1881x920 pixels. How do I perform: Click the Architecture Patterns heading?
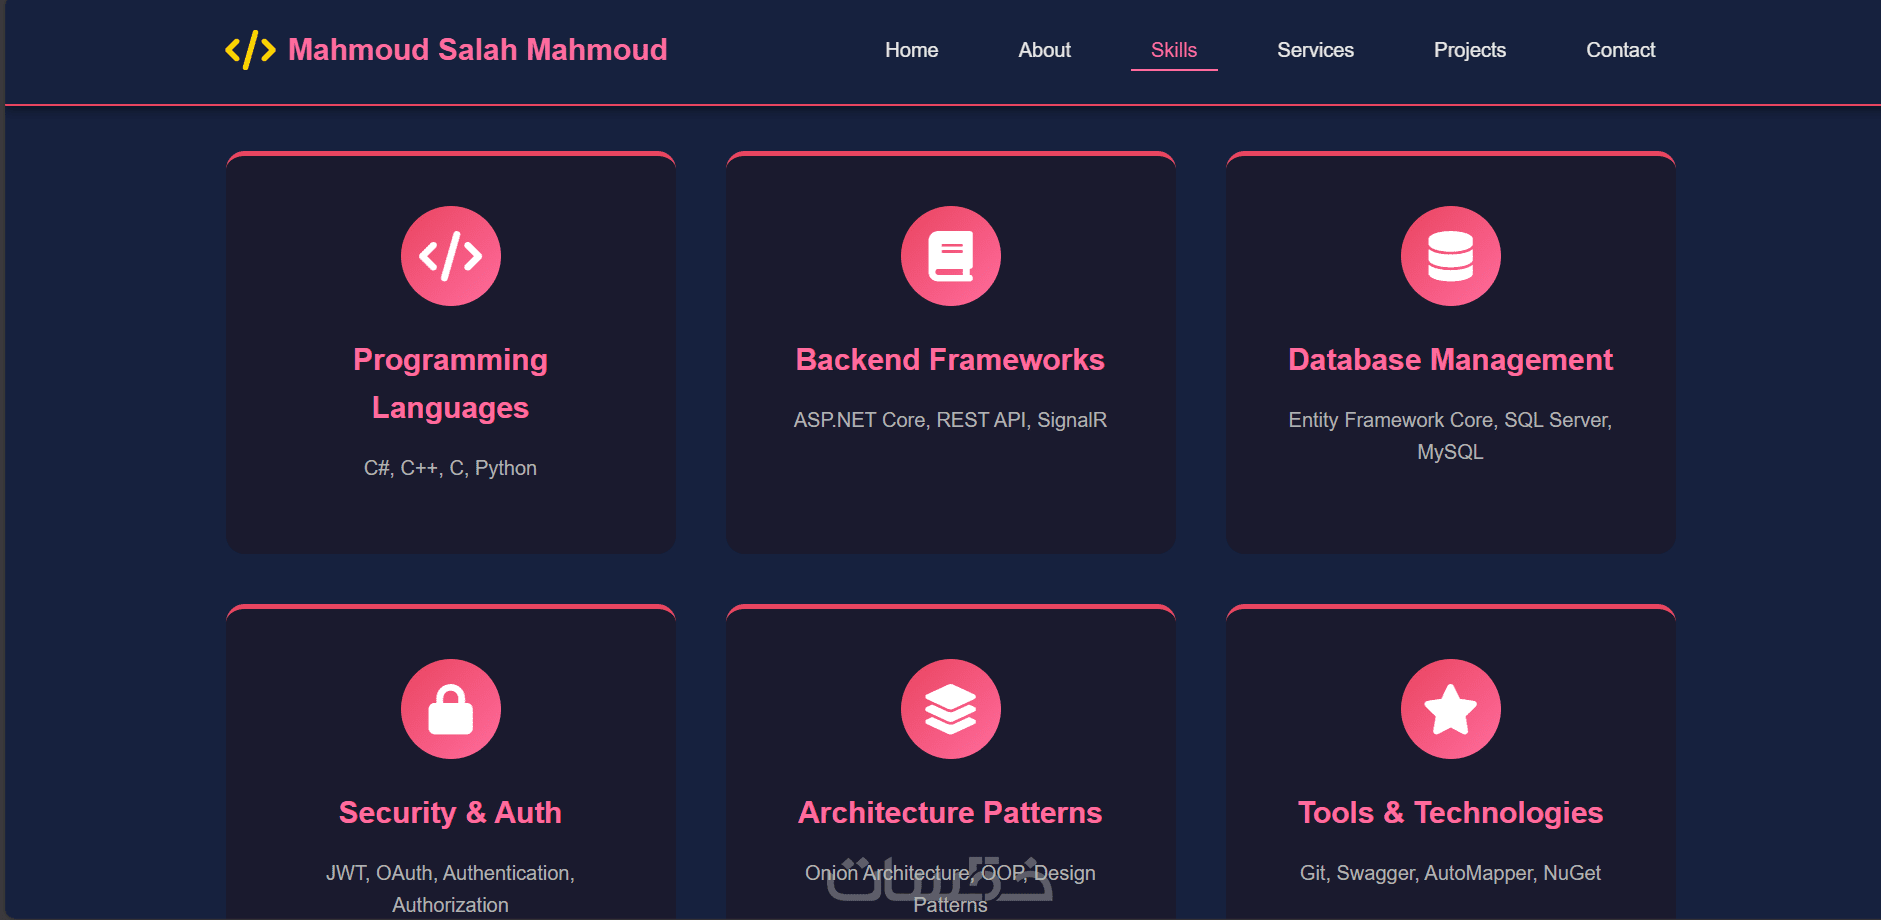coord(951,813)
